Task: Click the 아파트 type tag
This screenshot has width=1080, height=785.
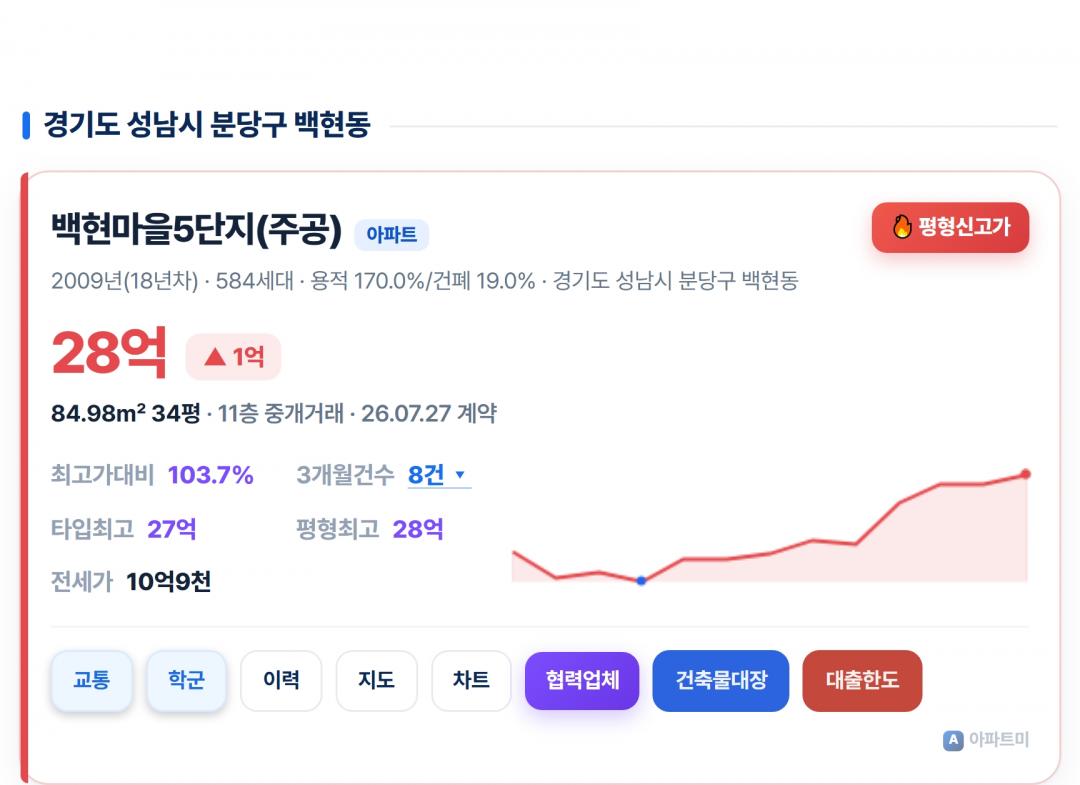Action: tap(391, 235)
